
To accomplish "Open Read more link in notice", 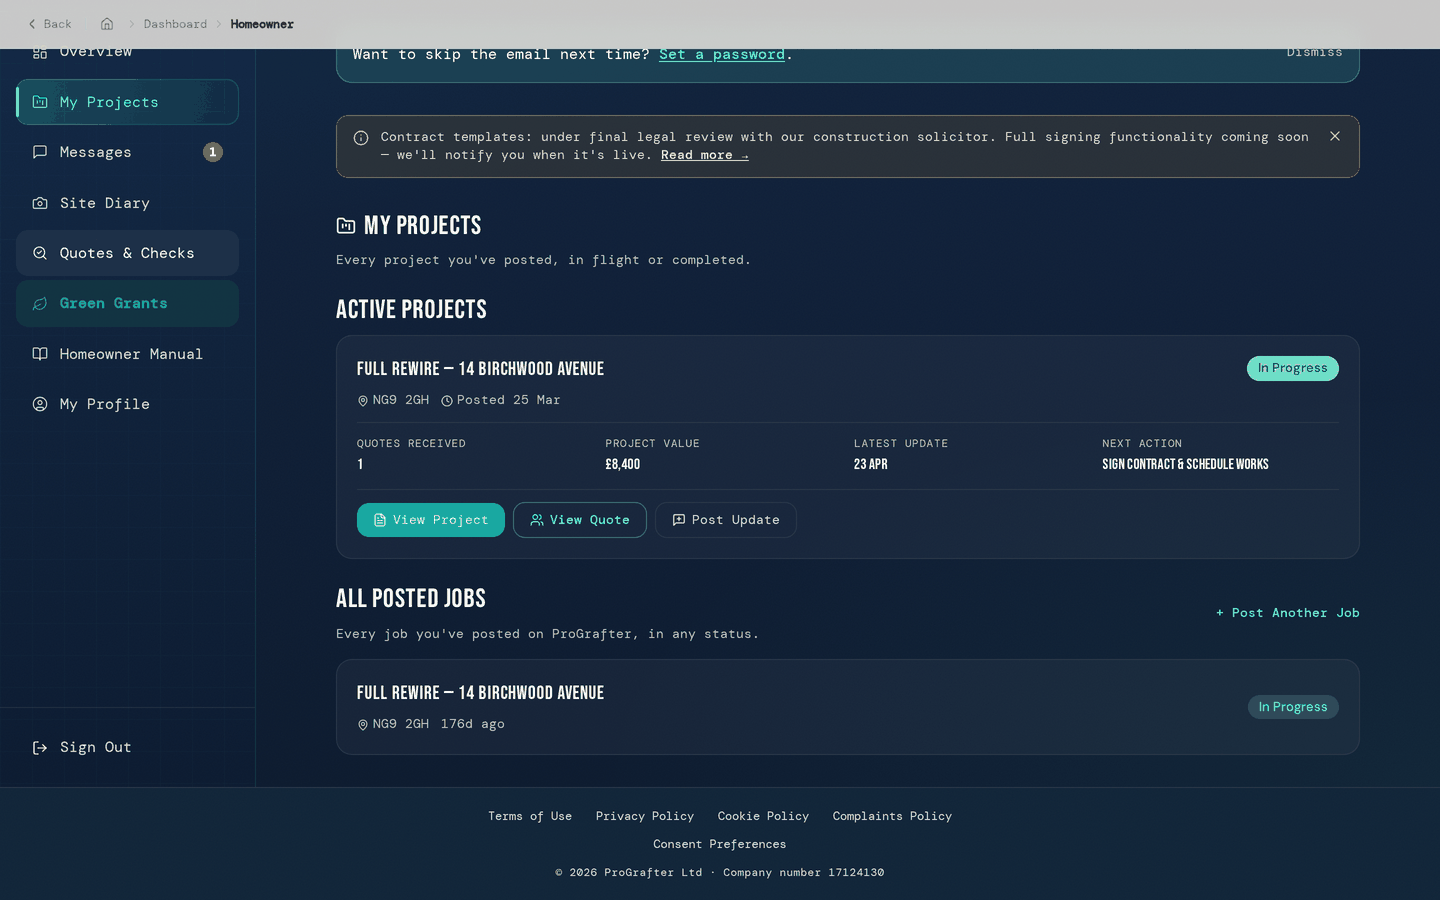I will point(704,155).
